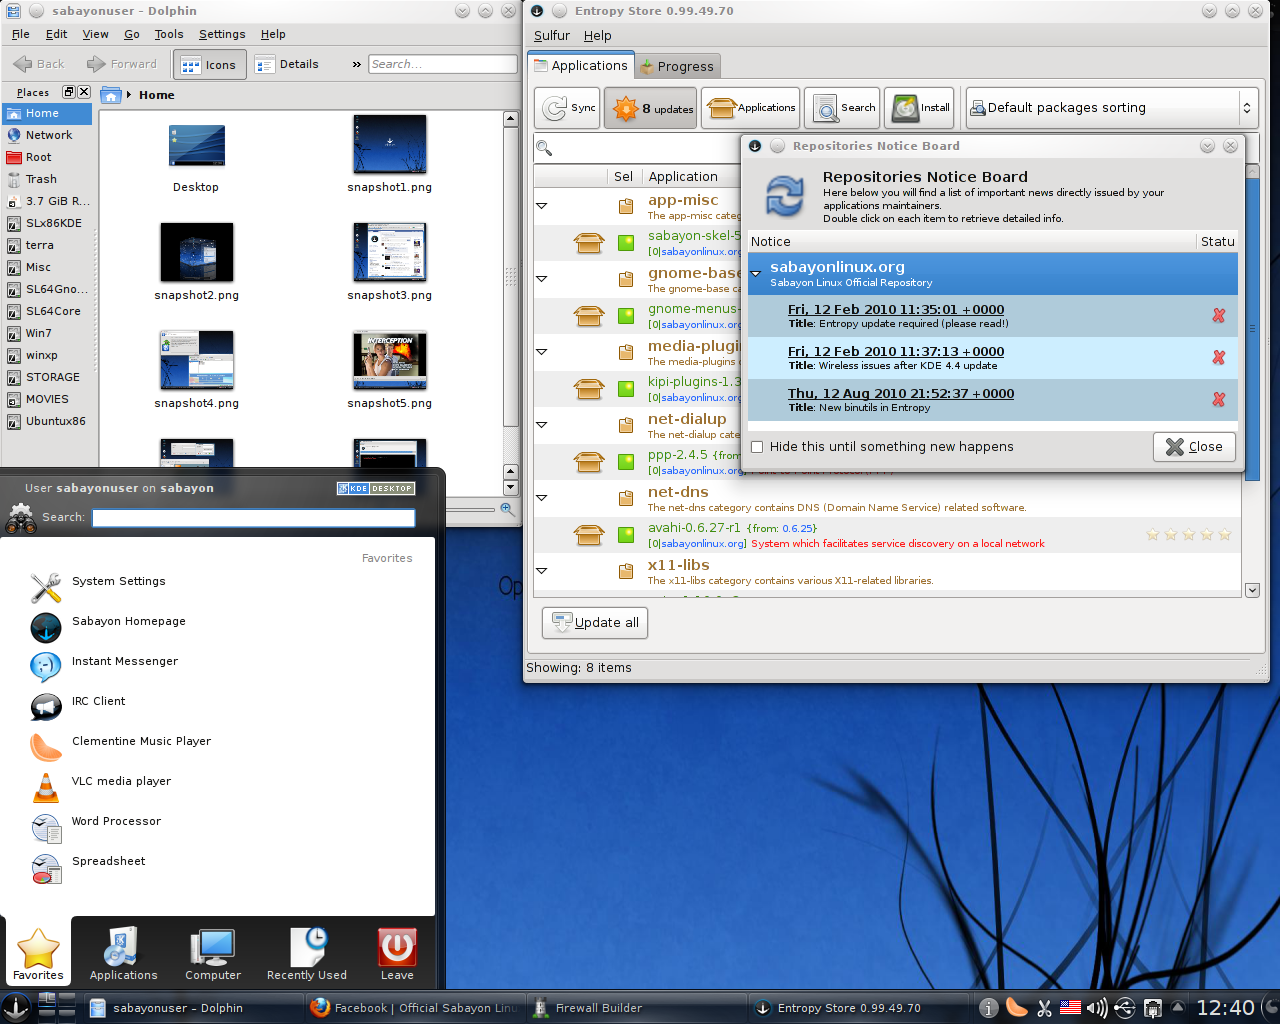Open the Computer tab in KDE menu
The image size is (1280, 1024).
(x=213, y=954)
